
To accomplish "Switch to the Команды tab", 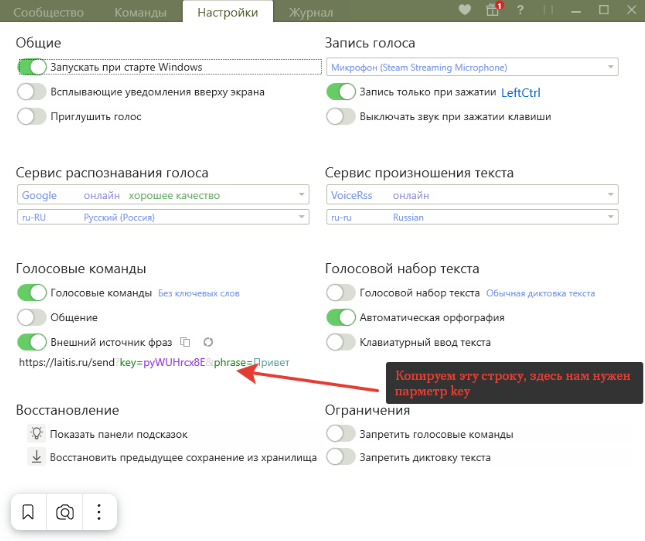I will (x=141, y=12).
